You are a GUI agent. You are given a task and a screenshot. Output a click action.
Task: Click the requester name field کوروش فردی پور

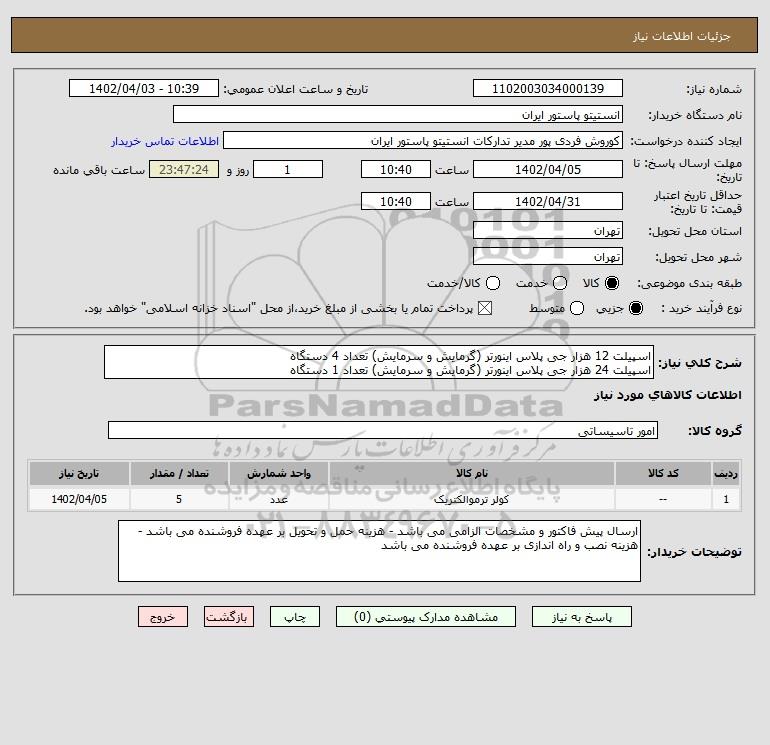pyautogui.click(x=423, y=140)
